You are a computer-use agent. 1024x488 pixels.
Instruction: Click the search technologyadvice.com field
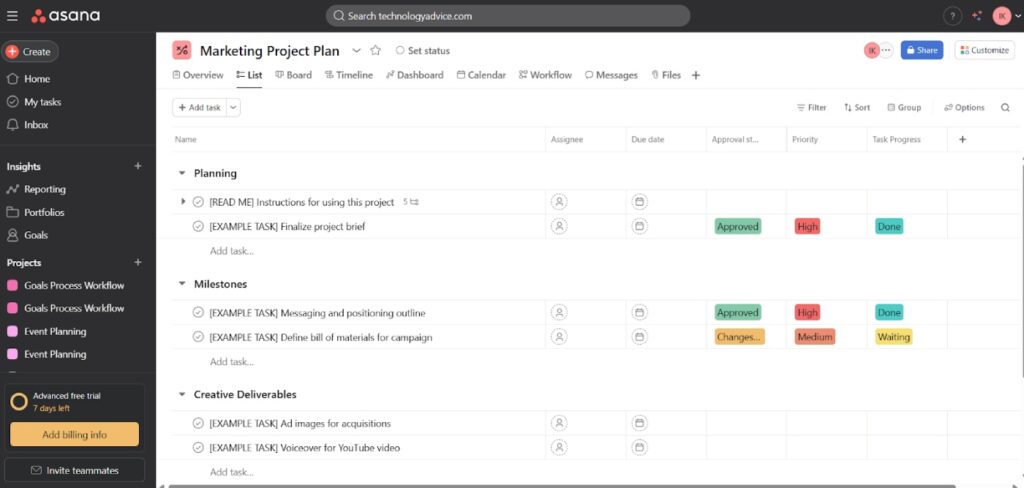[x=507, y=16]
